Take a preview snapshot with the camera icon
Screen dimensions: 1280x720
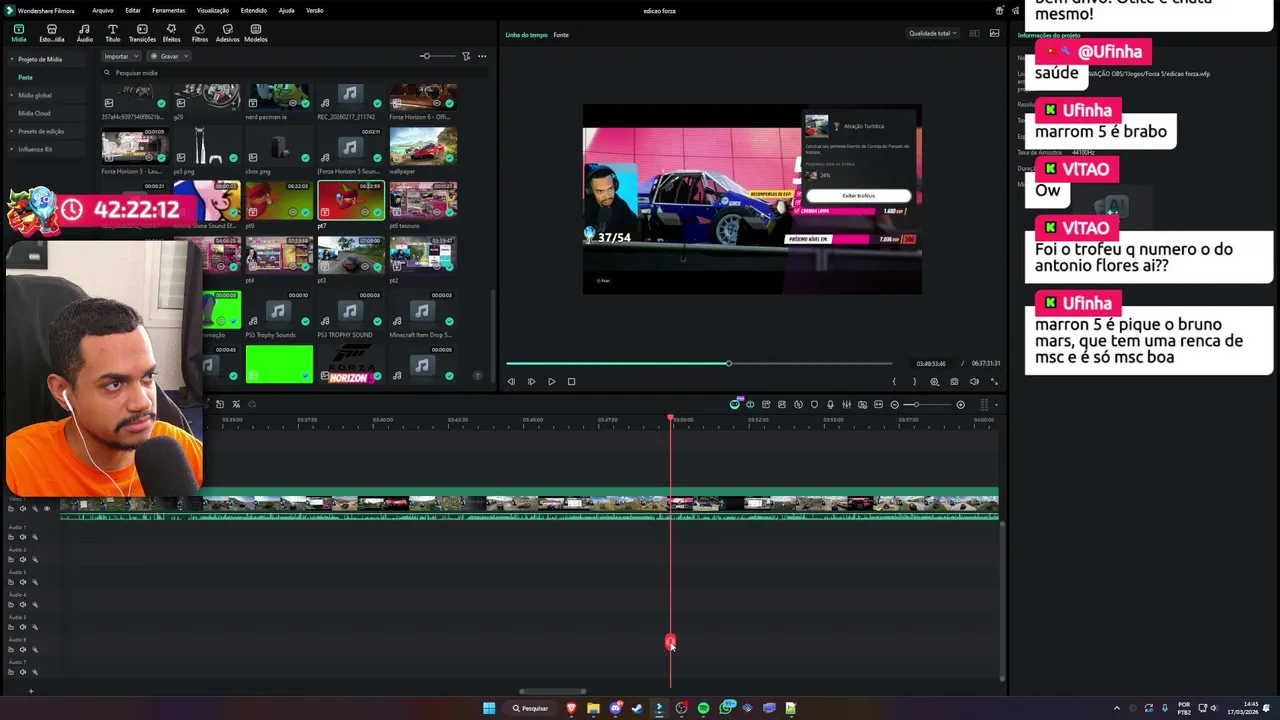tap(954, 381)
